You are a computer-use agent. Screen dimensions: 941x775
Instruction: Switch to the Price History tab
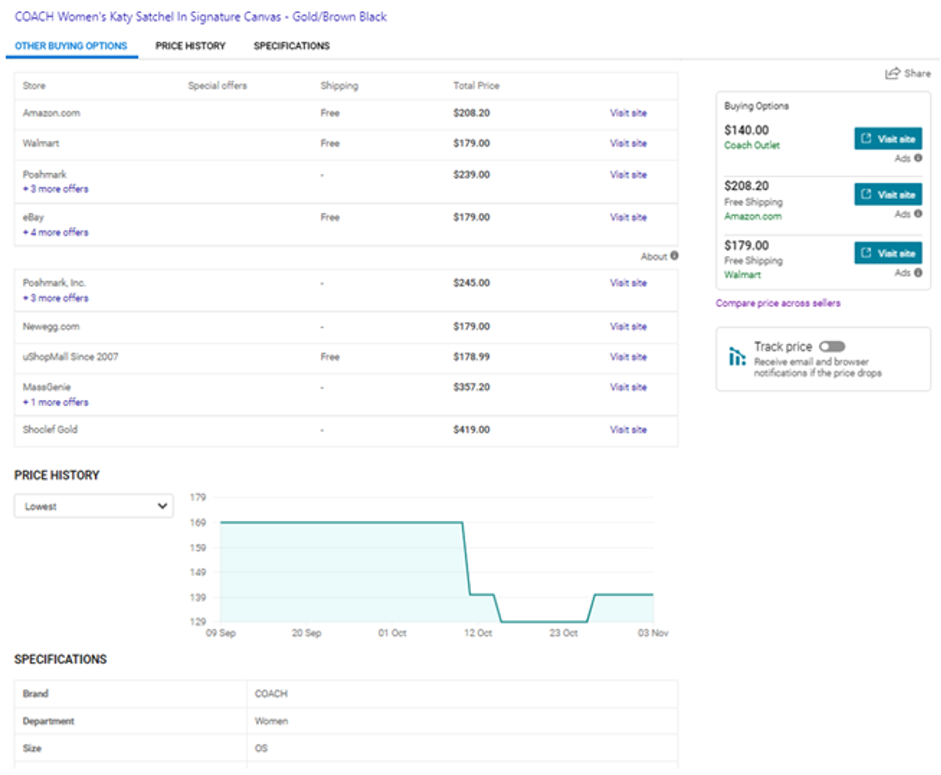(x=190, y=46)
